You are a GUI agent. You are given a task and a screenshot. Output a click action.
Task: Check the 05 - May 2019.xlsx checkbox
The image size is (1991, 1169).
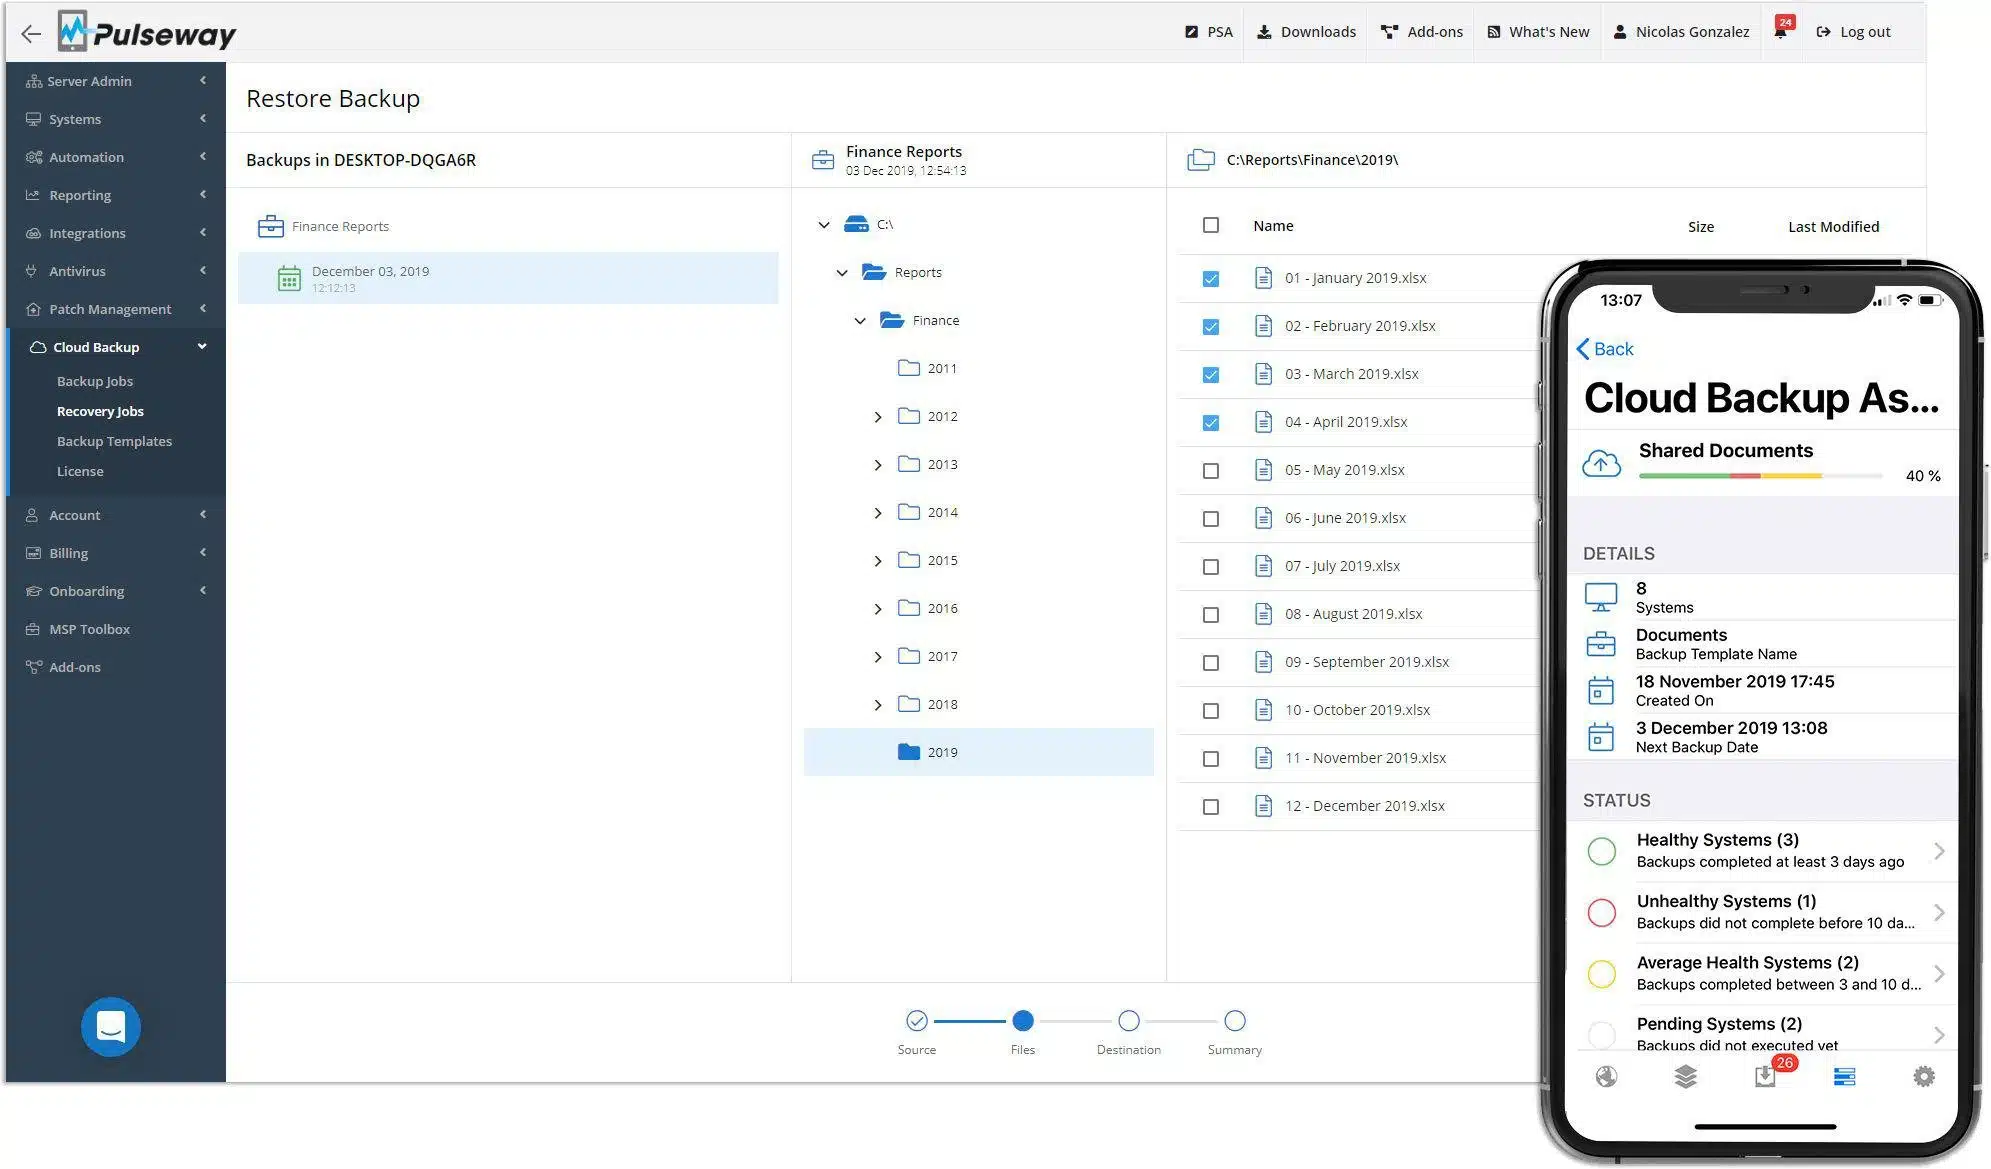pyautogui.click(x=1211, y=471)
